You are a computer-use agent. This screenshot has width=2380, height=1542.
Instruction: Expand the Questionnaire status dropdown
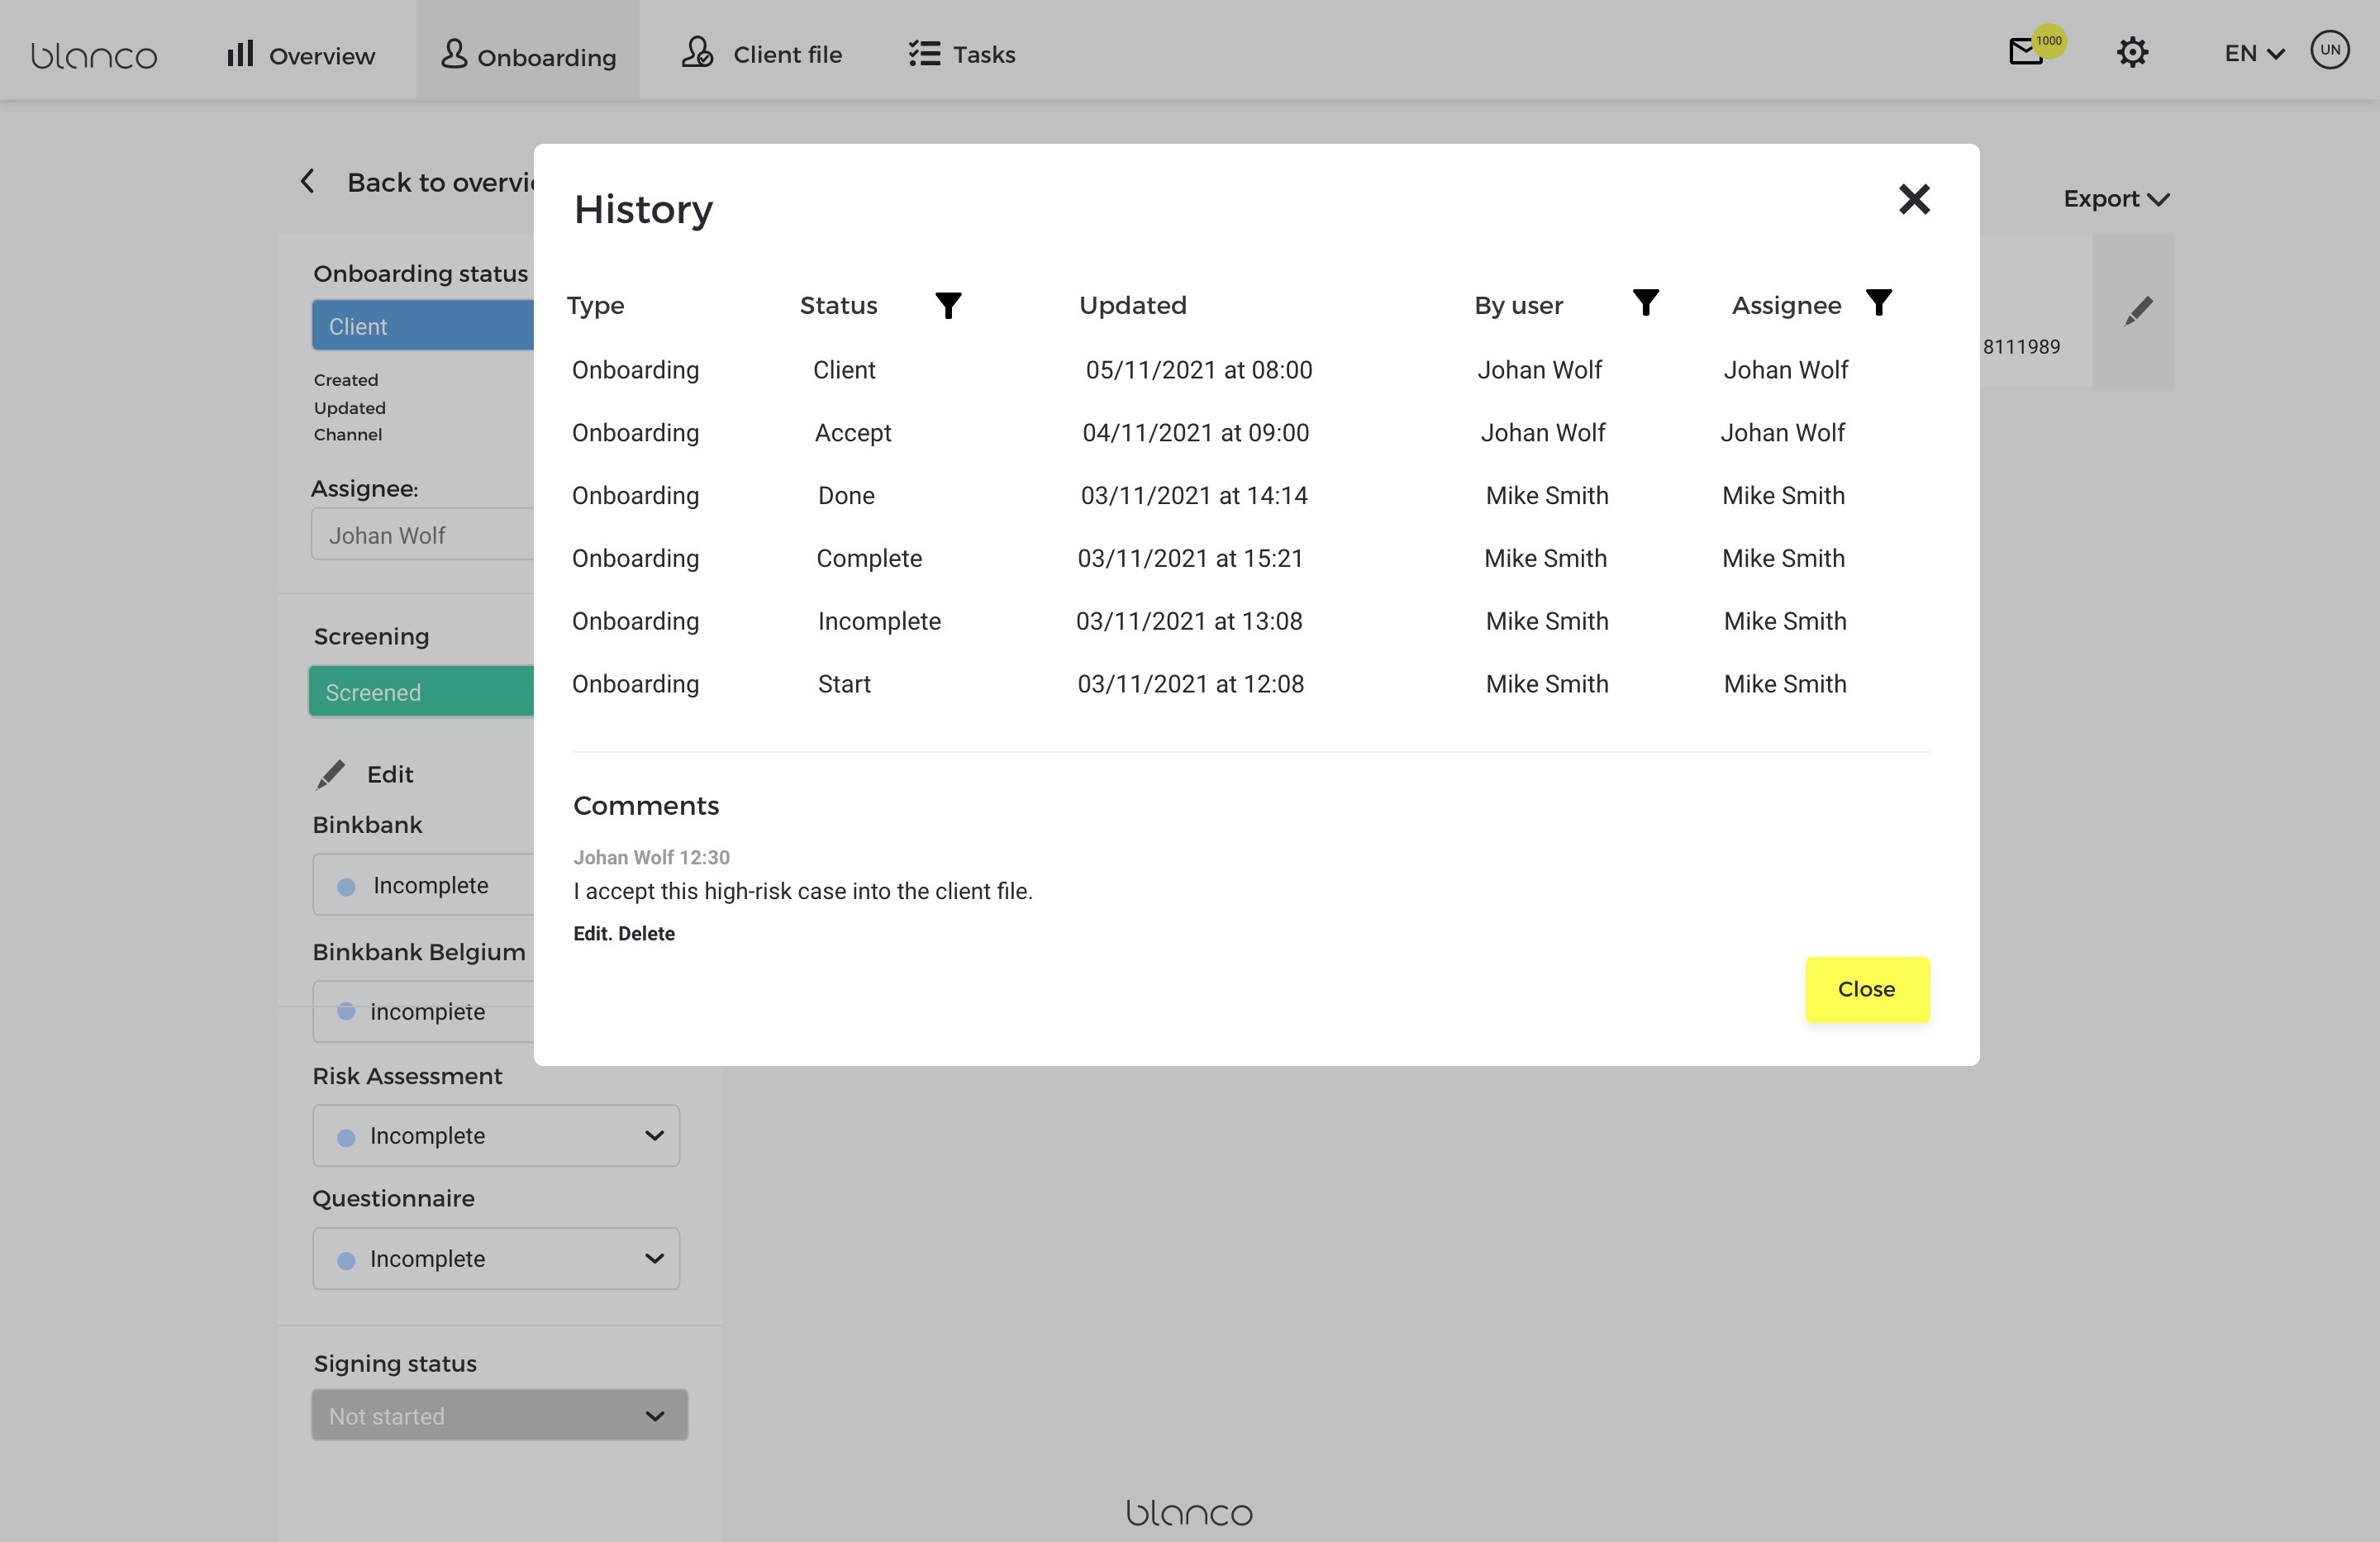(x=496, y=1258)
